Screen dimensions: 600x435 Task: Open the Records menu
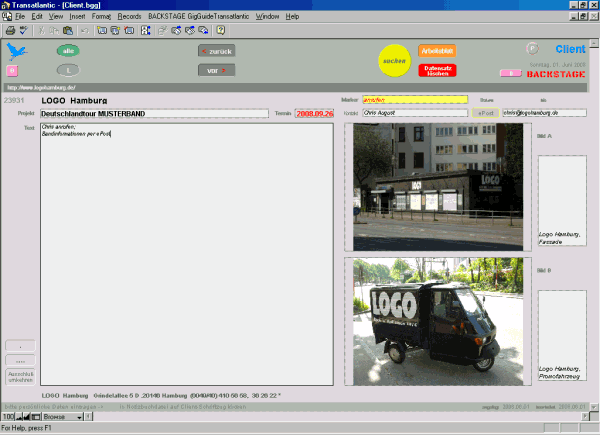click(129, 16)
